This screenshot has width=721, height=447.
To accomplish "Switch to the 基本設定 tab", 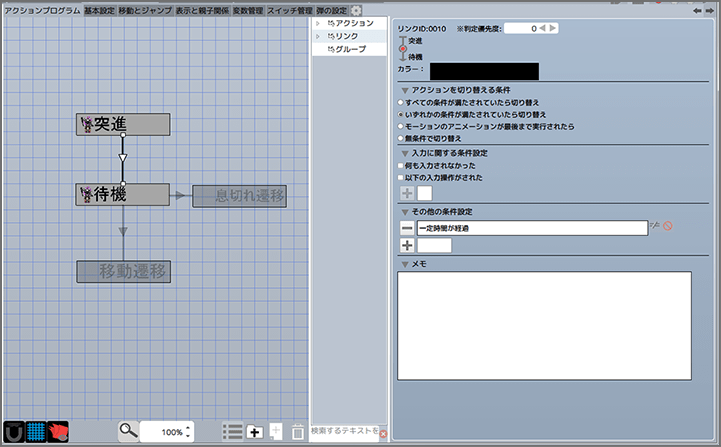I will pos(99,10).
